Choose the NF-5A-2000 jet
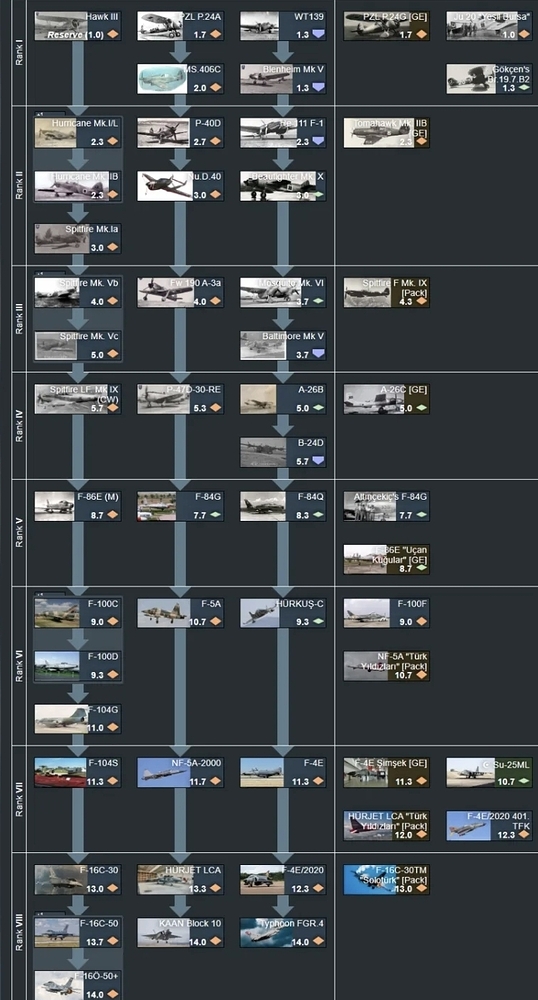Viewport: 538px width, 1000px height. click(180, 772)
